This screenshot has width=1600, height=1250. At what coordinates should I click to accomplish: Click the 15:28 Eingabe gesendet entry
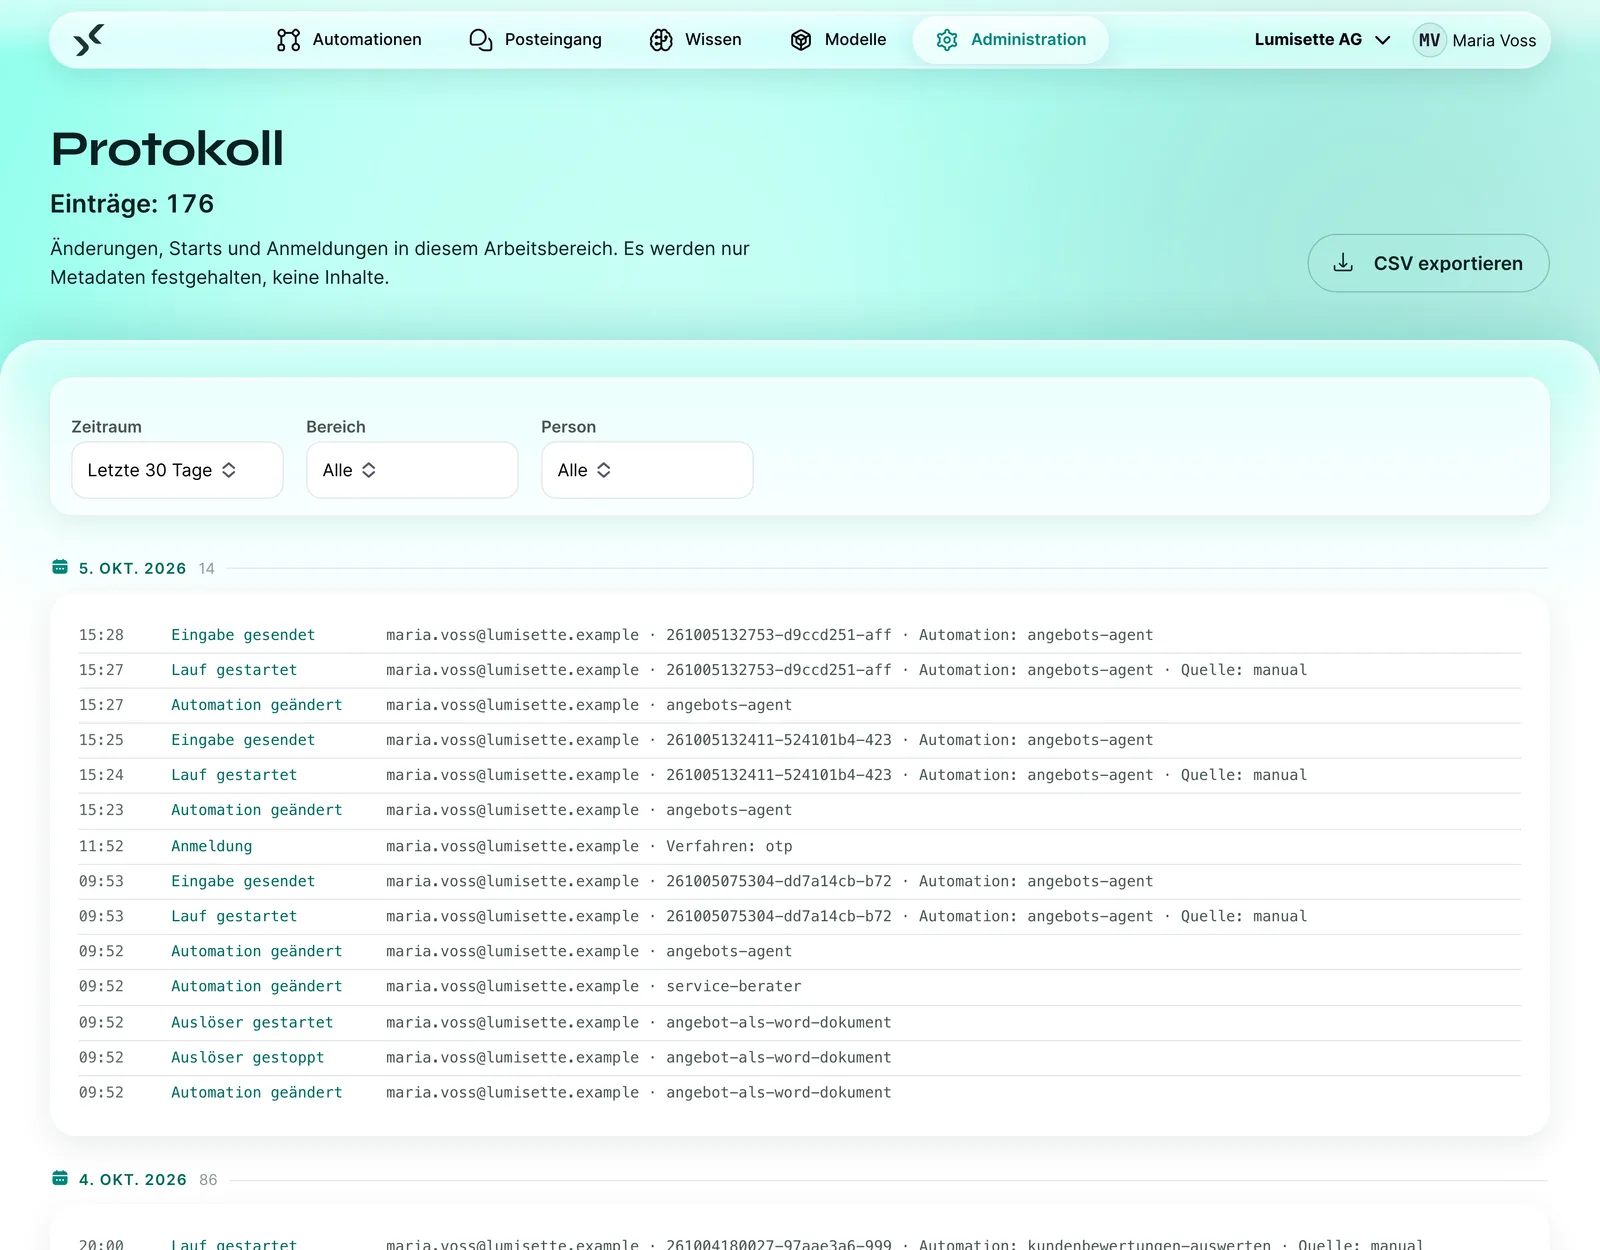800,635
